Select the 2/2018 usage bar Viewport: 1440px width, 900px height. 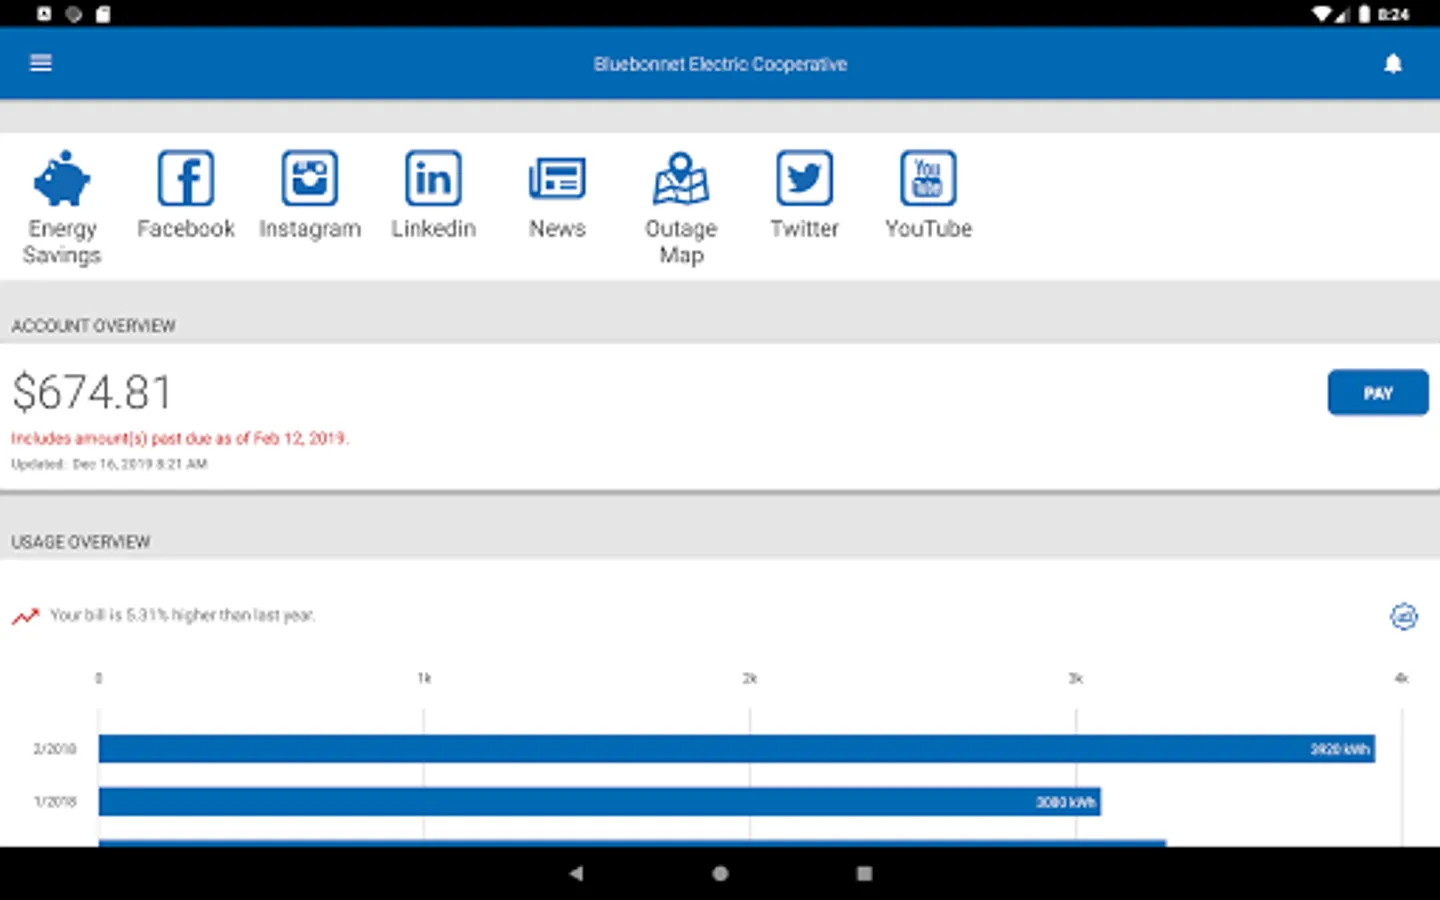pos(736,748)
